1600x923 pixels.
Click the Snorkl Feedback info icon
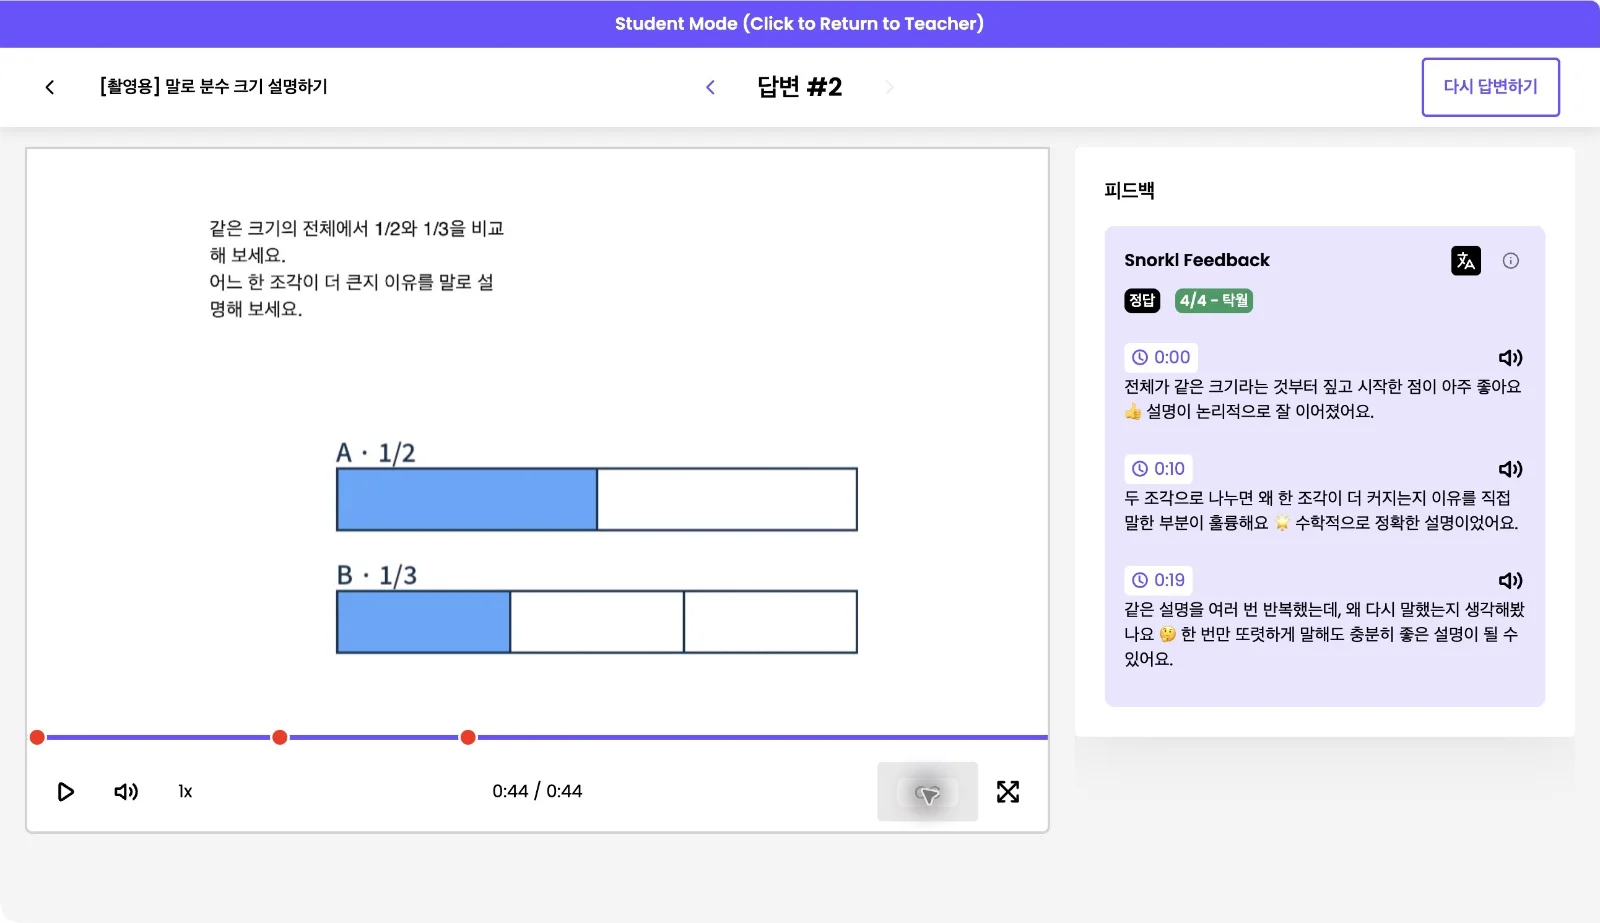[1511, 260]
